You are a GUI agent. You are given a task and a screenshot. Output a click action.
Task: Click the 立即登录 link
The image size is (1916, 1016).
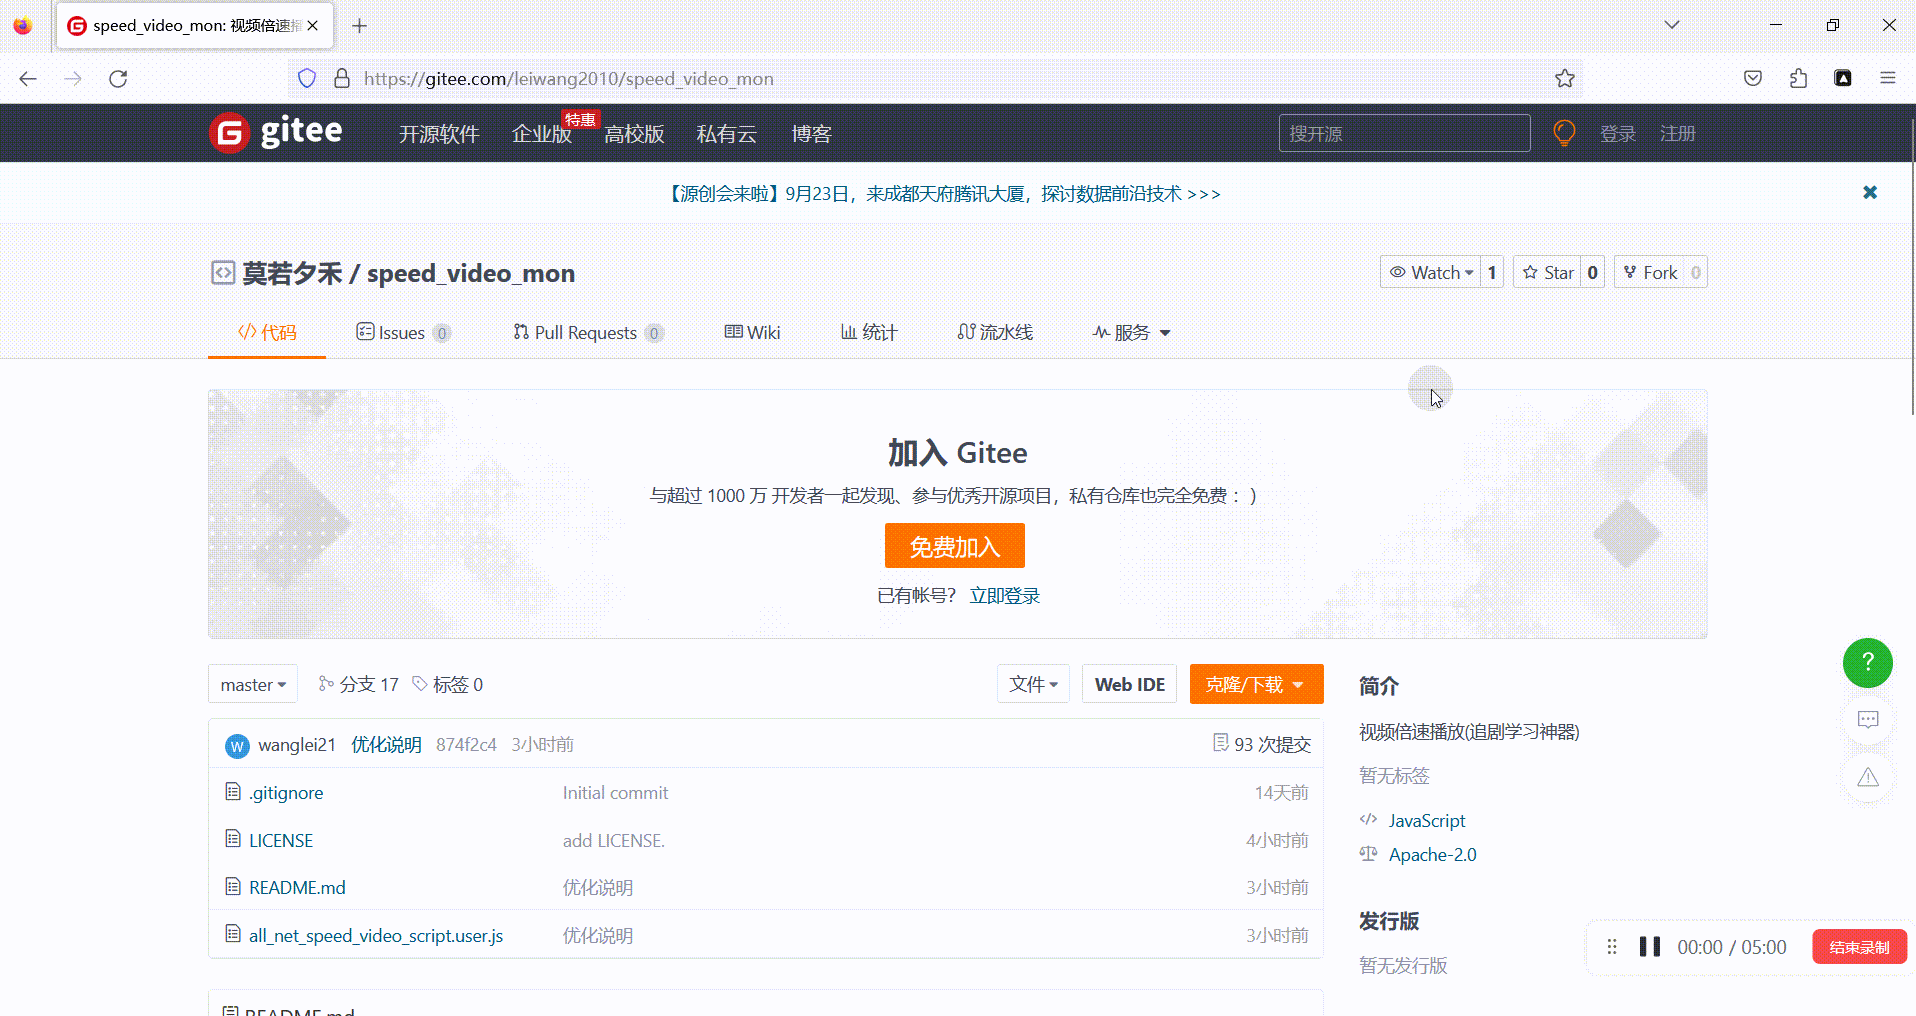[x=1005, y=595]
